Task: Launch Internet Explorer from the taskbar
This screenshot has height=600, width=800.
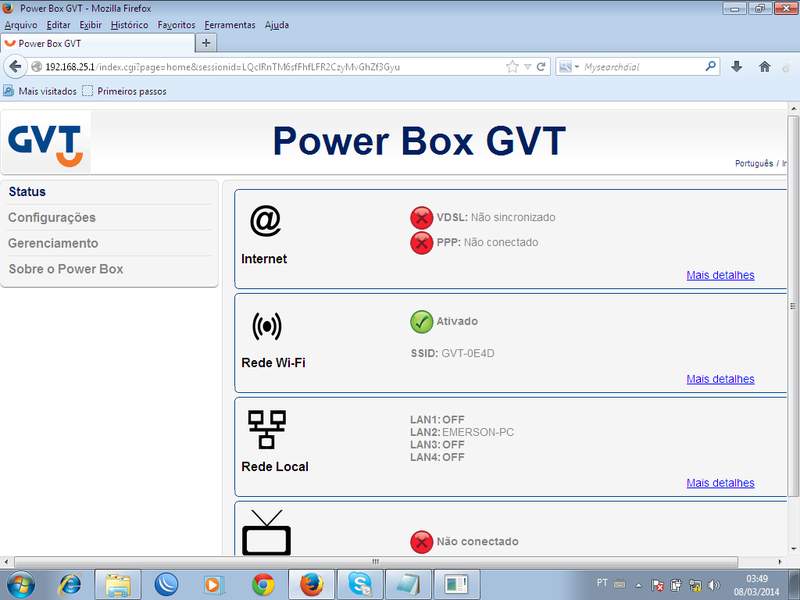Action: pyautogui.click(x=70, y=585)
